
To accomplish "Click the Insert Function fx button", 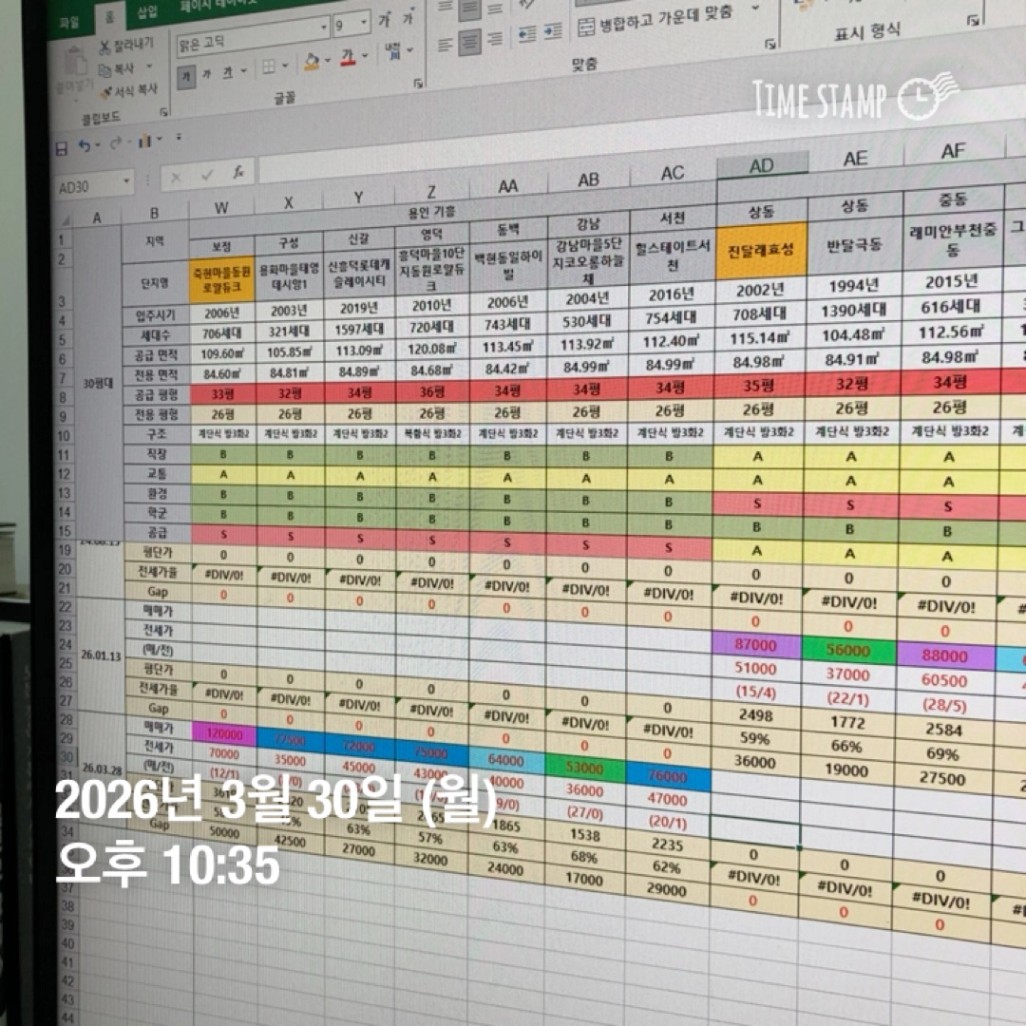I will 239,172.
